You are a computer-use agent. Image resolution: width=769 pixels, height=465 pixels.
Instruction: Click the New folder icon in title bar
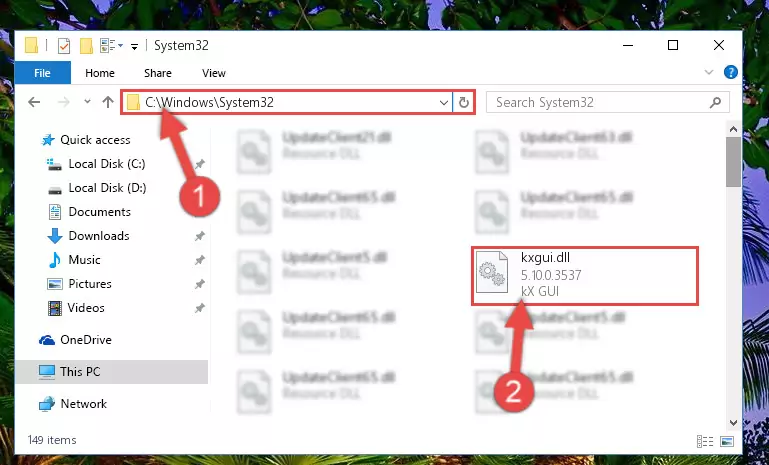click(86, 46)
